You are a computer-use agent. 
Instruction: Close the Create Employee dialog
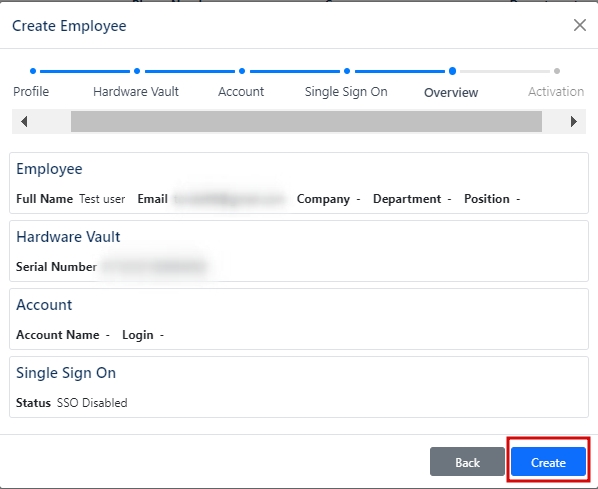580,25
